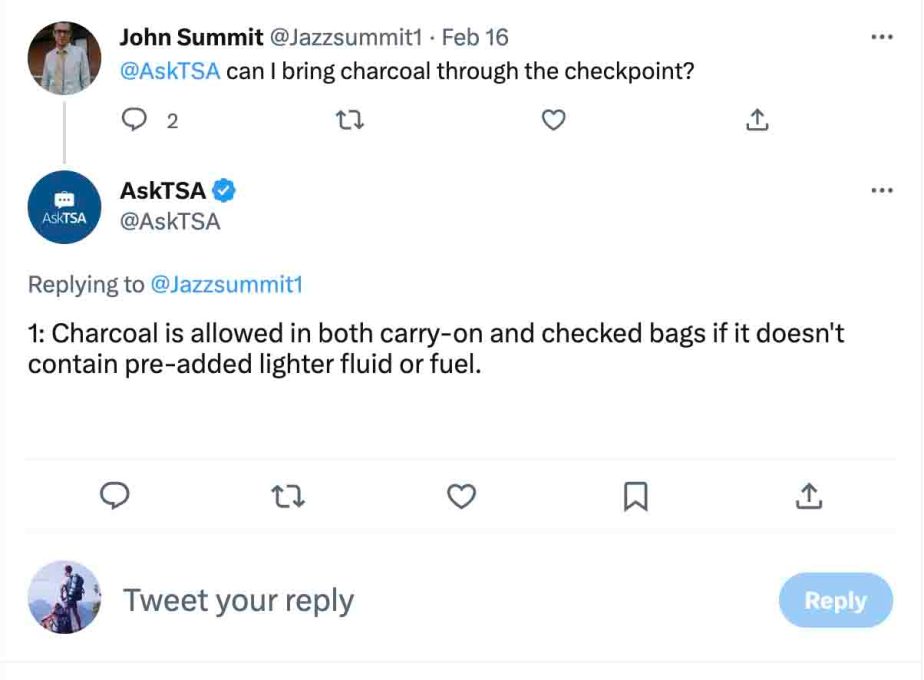Click reply bubble on John Summit's tweet
Image resolution: width=924 pixels, height=680 pixels.
134,120
